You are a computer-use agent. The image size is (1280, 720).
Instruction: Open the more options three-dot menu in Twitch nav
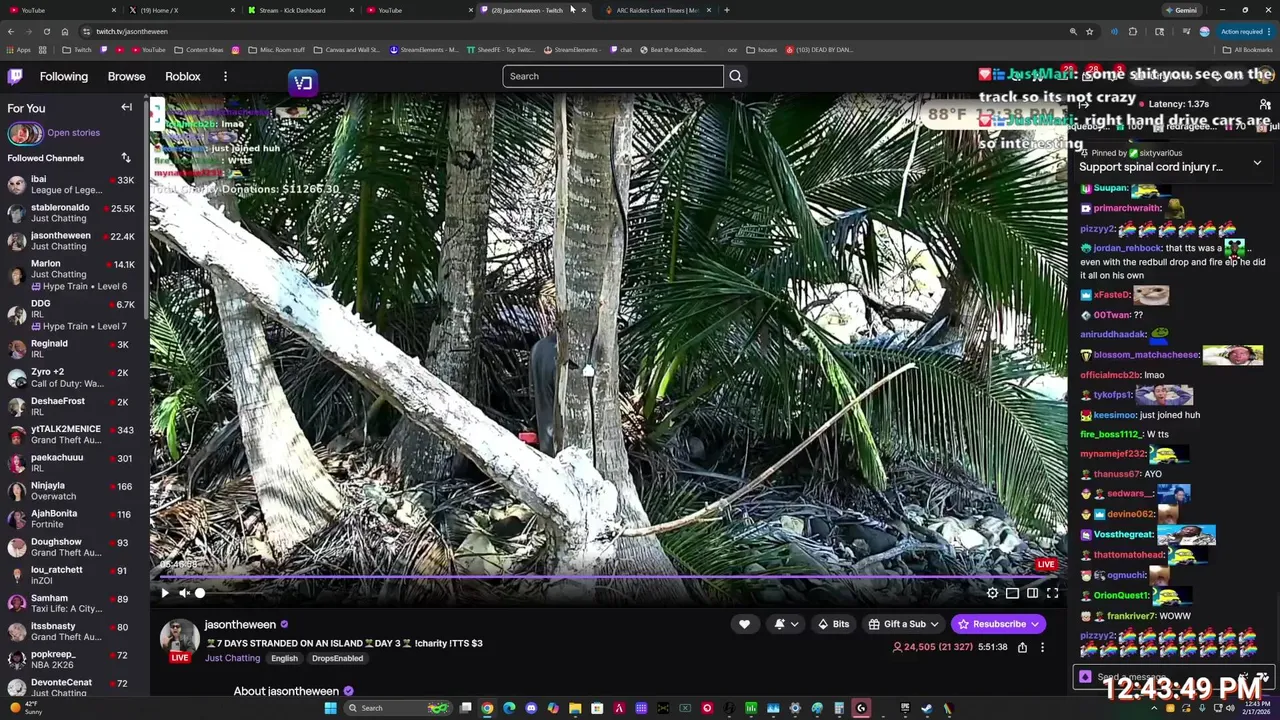click(x=225, y=76)
